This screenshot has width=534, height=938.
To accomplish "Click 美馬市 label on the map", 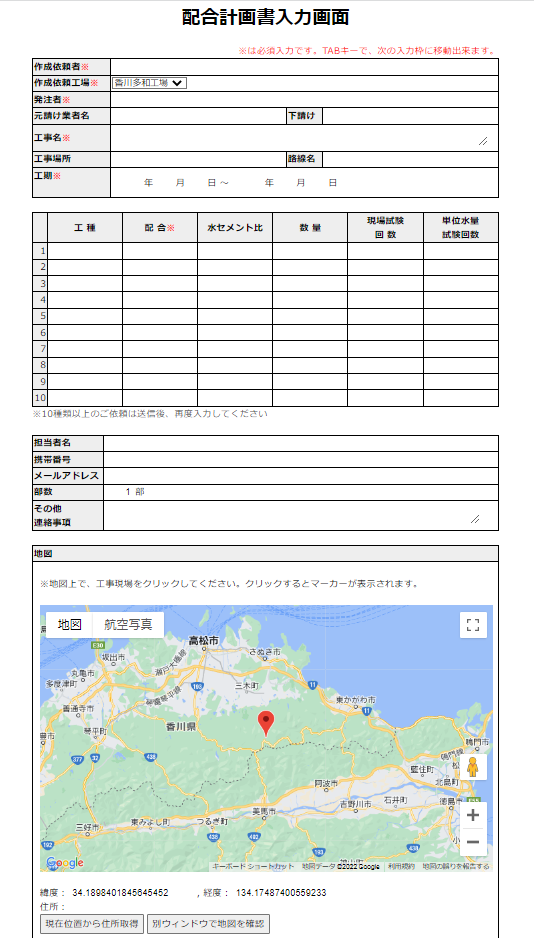I will pos(264,812).
